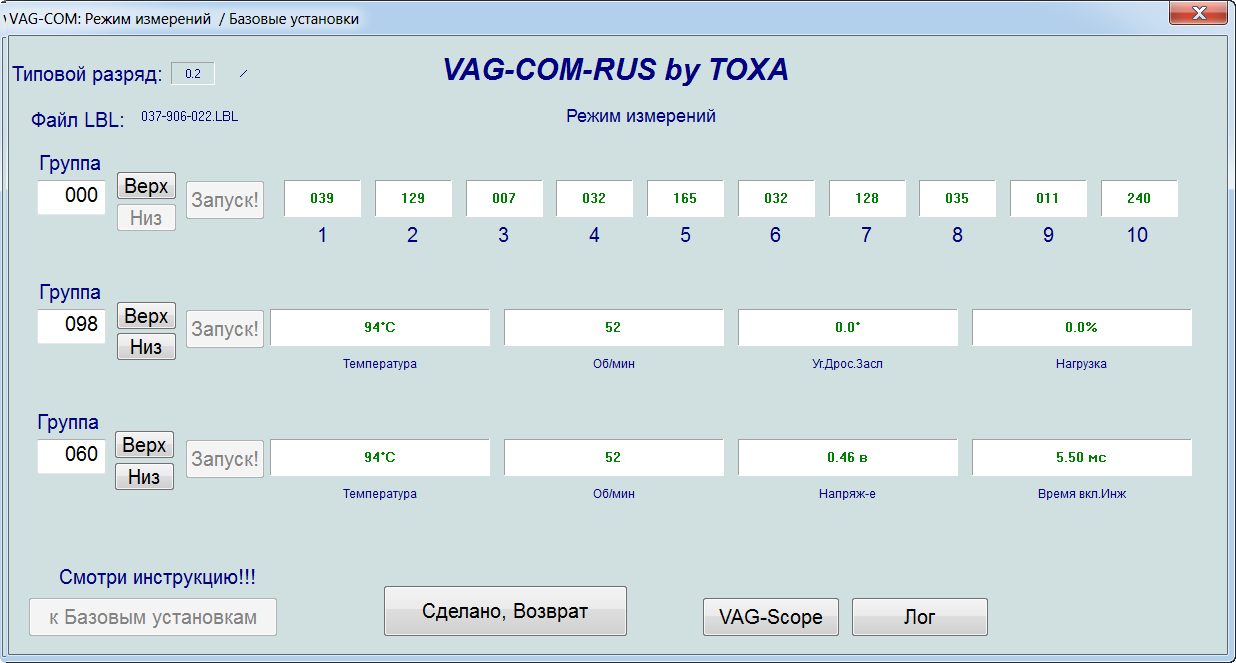Close the VAG-COM window
Image resolution: width=1236 pixels, height=663 pixels.
[x=1198, y=12]
